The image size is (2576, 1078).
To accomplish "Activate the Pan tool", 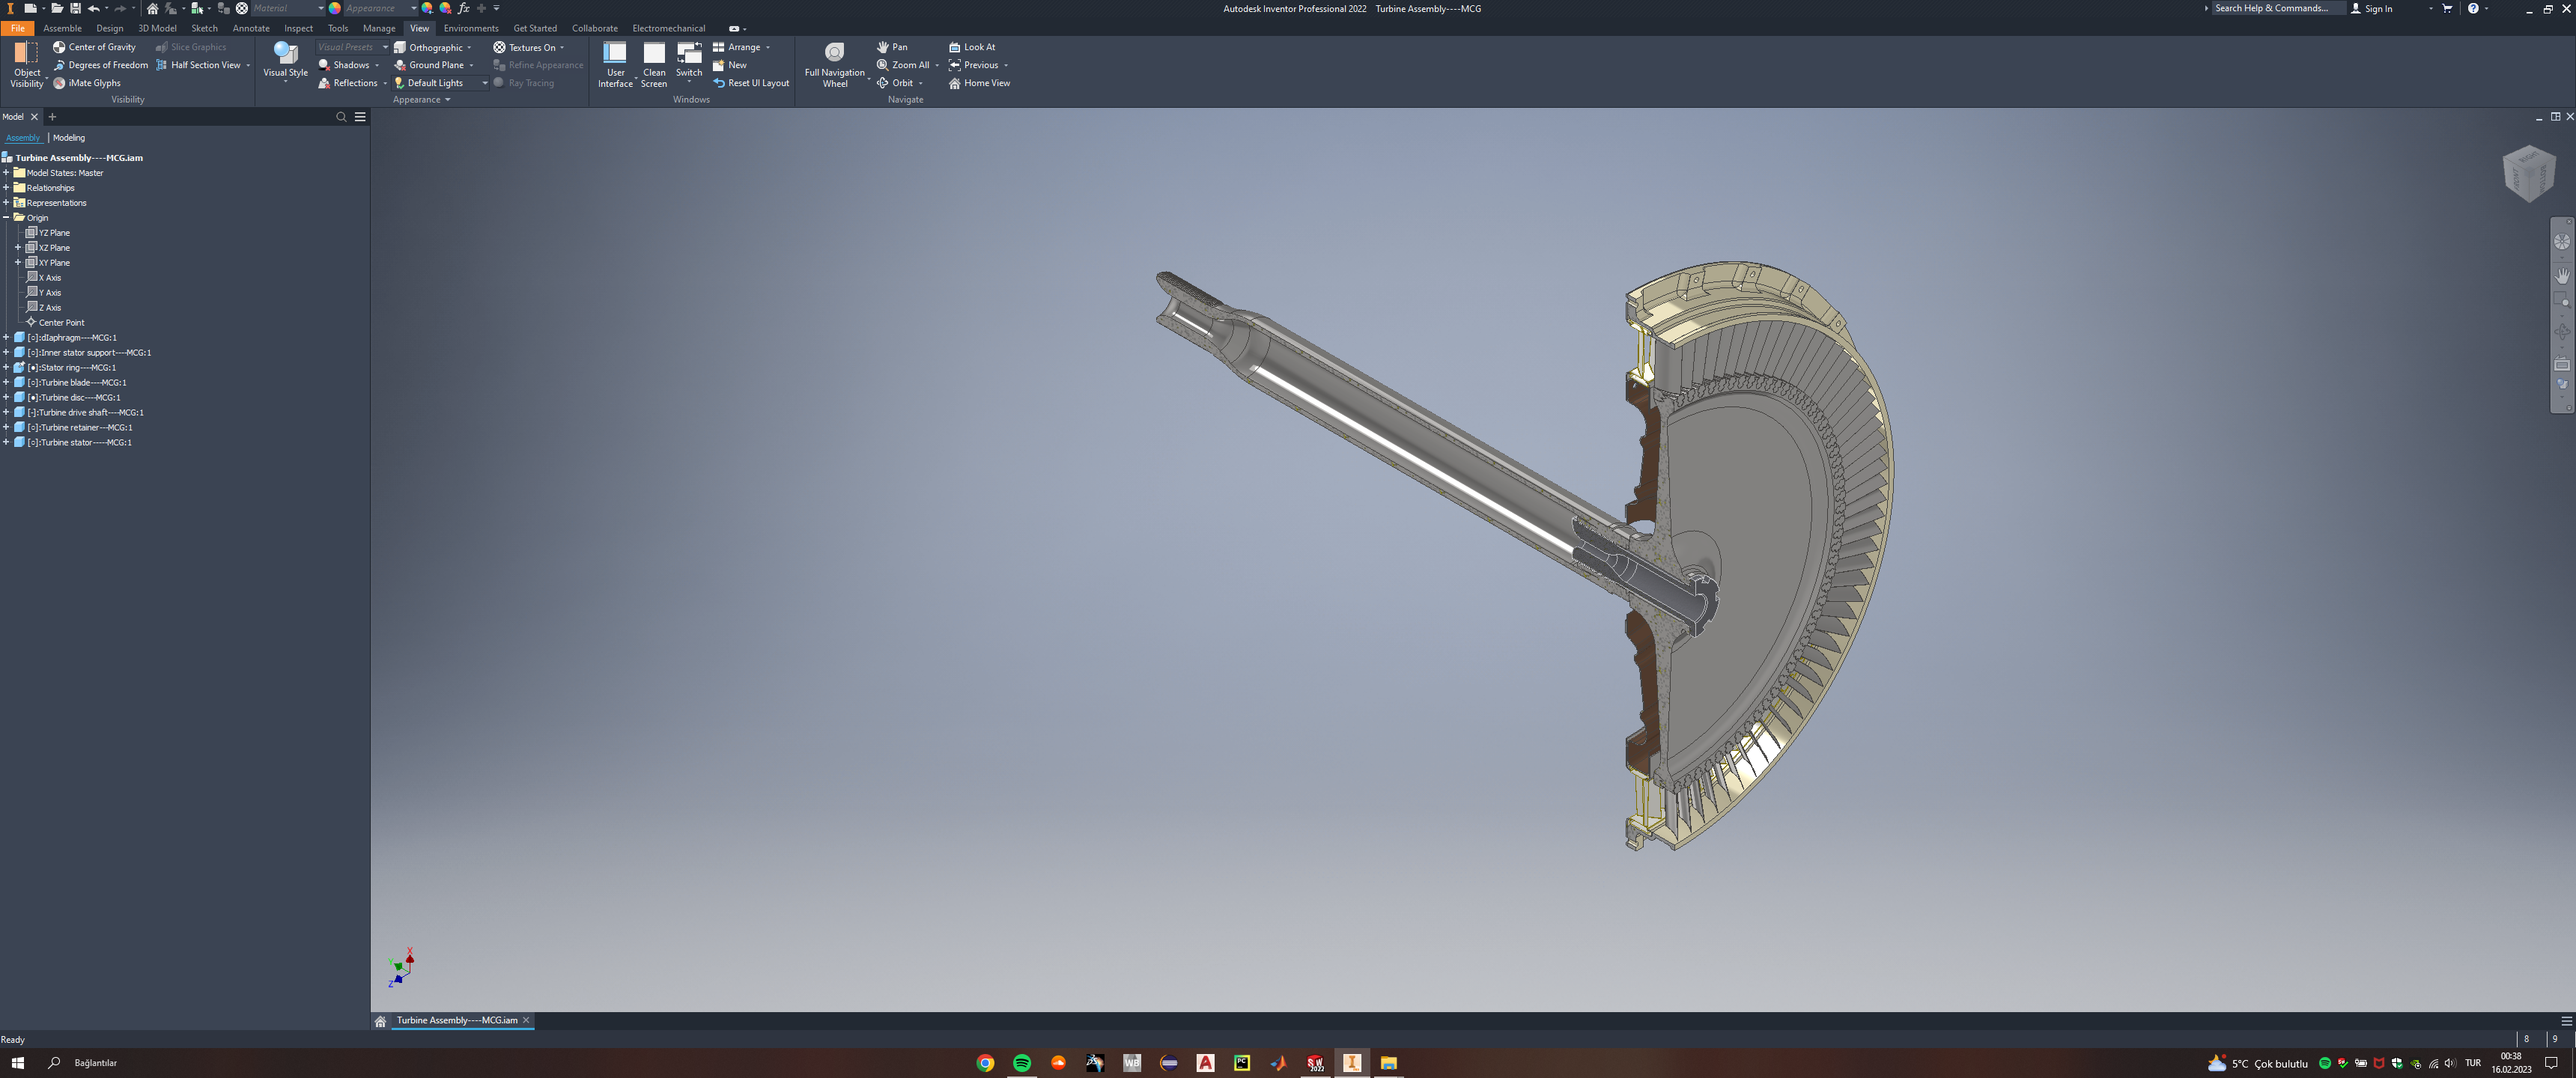I will [x=892, y=47].
